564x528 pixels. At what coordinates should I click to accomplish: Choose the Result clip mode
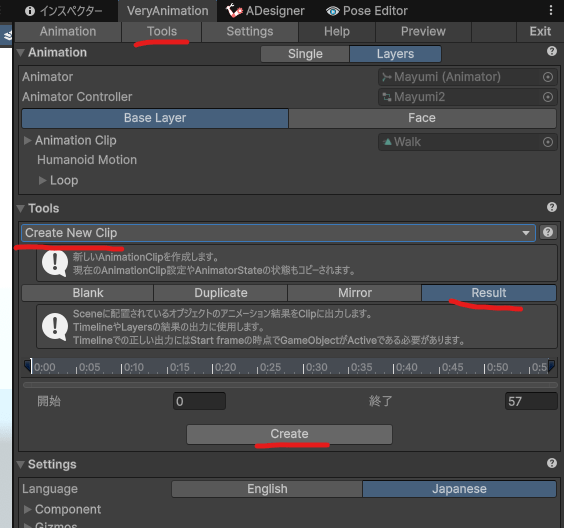[x=489, y=293]
